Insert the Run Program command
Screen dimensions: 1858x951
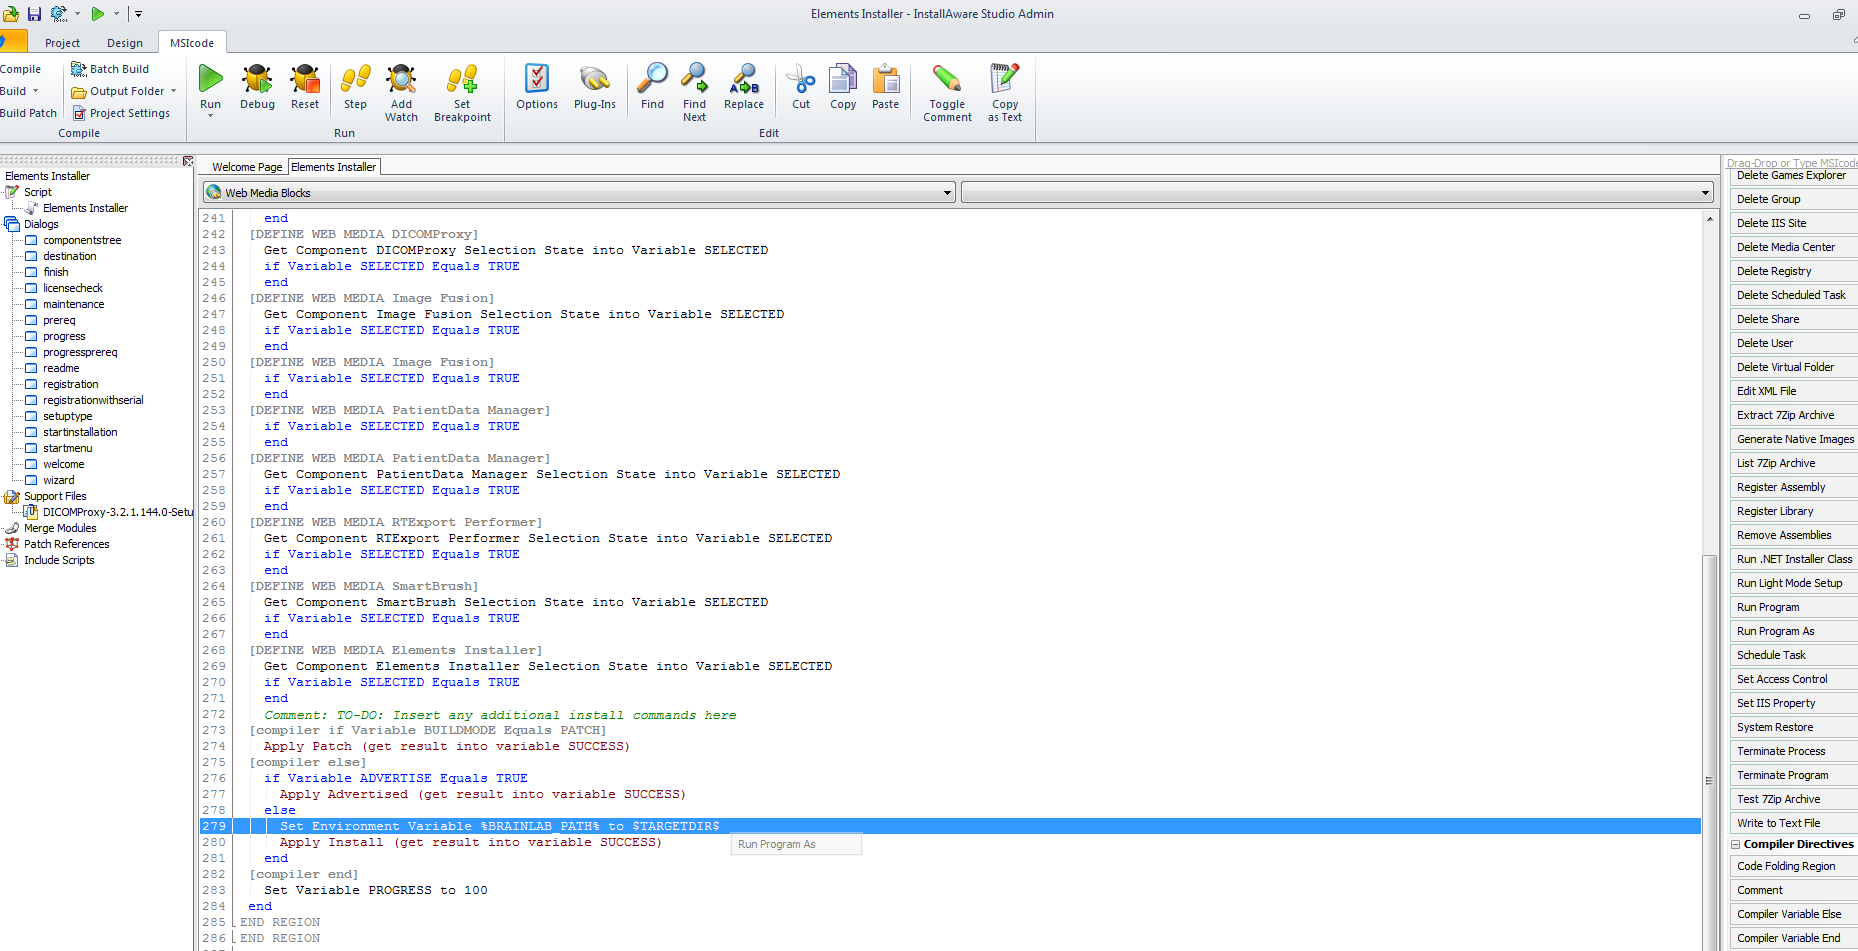click(1792, 607)
